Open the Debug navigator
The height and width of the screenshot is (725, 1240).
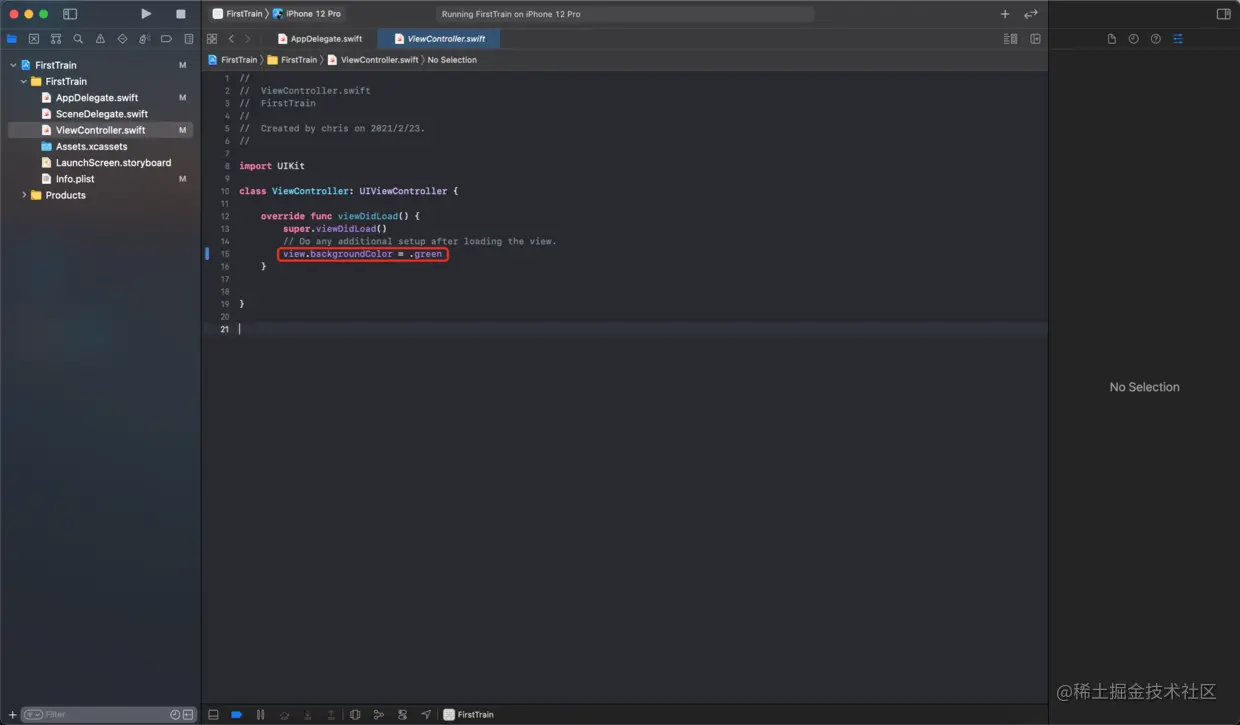pos(144,39)
